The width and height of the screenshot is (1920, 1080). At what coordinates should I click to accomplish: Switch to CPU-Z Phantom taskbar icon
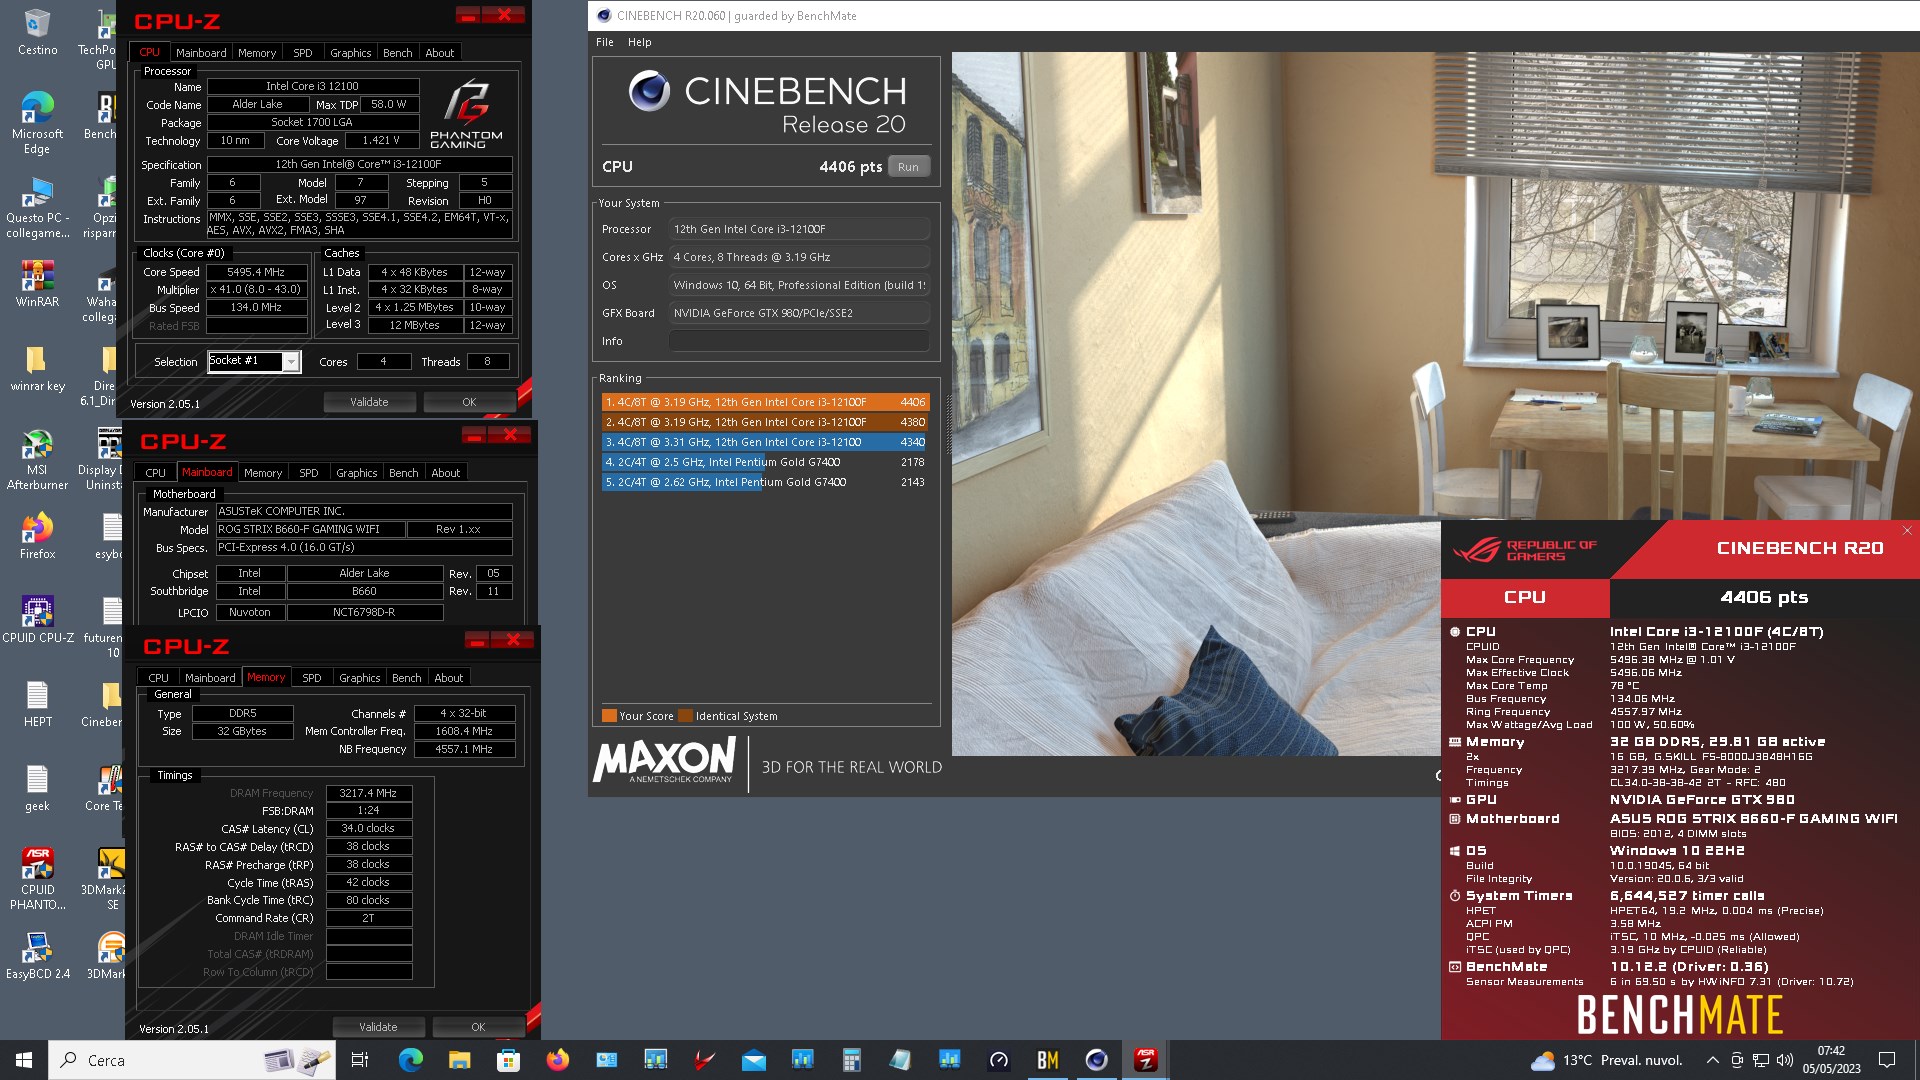point(1145,1060)
